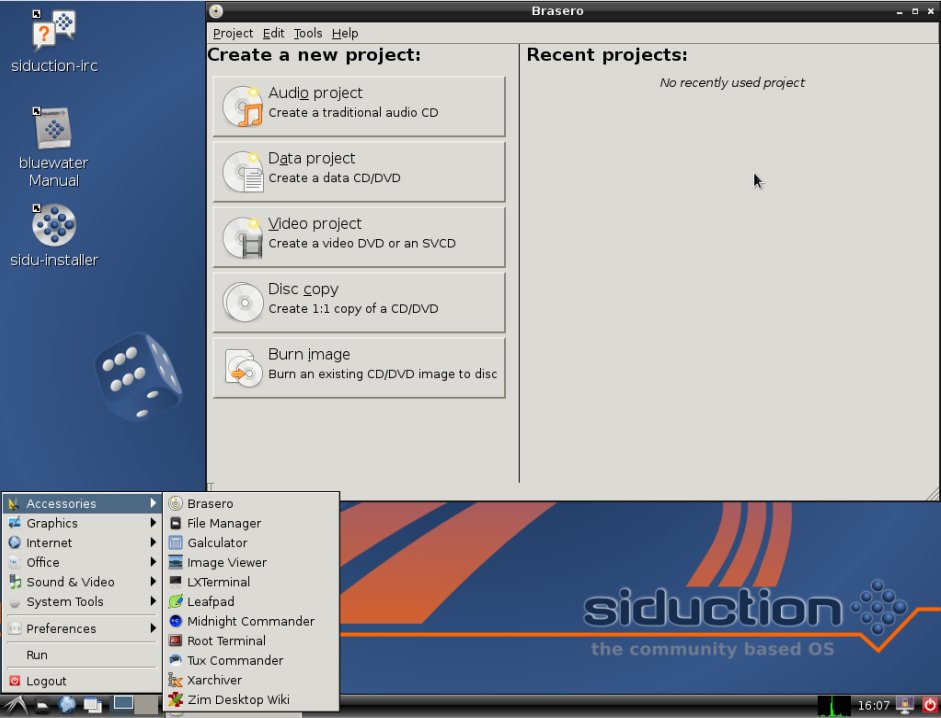Expand the System Tools category

tap(83, 602)
